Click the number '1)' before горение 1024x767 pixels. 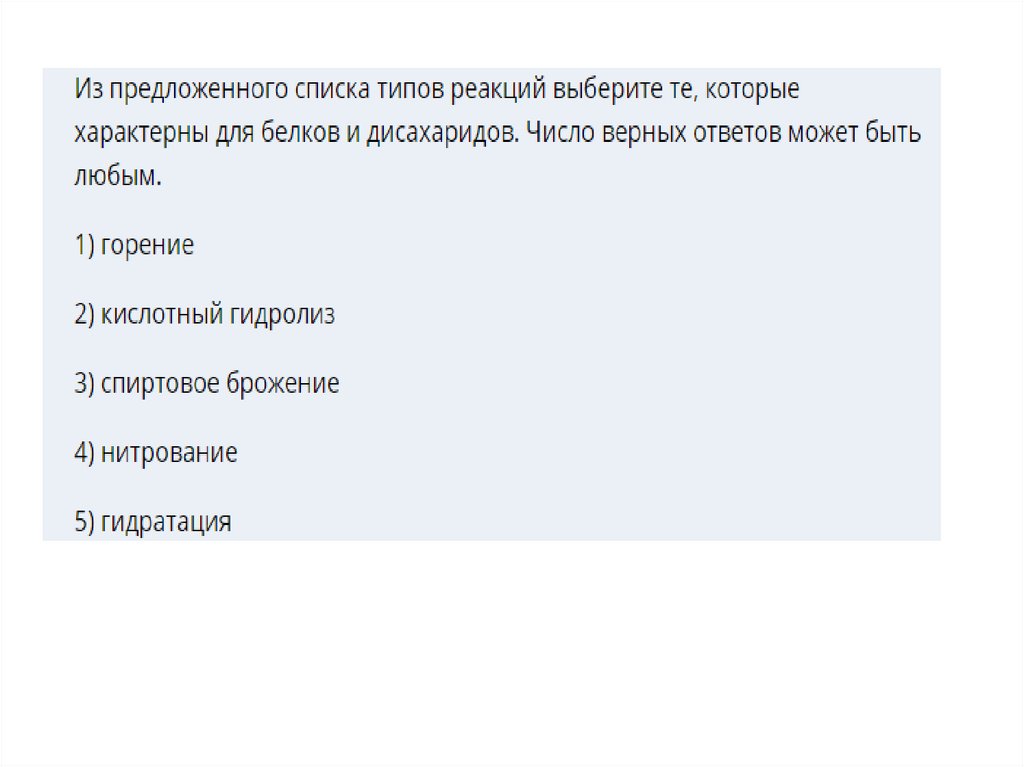click(x=84, y=246)
